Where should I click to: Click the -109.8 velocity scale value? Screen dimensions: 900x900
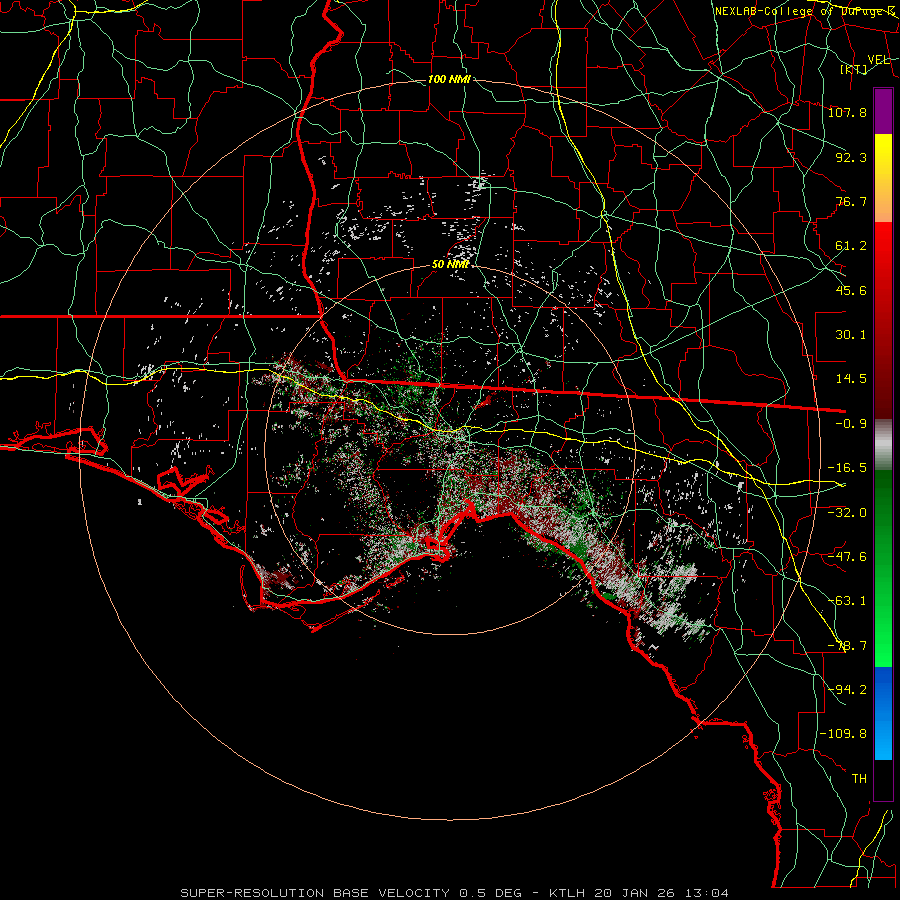843,734
